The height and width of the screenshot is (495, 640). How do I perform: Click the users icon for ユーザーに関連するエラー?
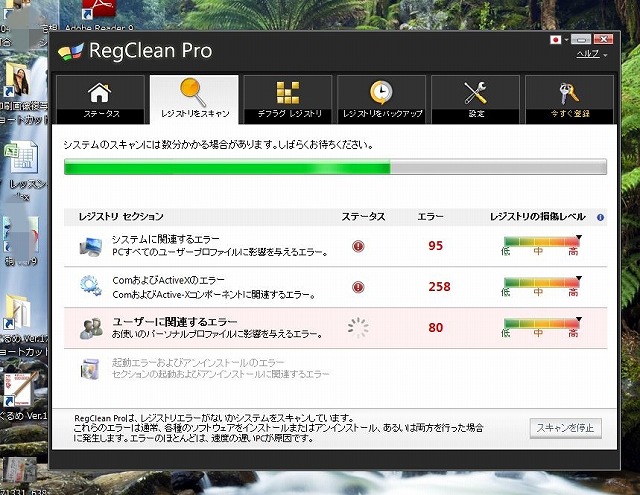[91, 328]
